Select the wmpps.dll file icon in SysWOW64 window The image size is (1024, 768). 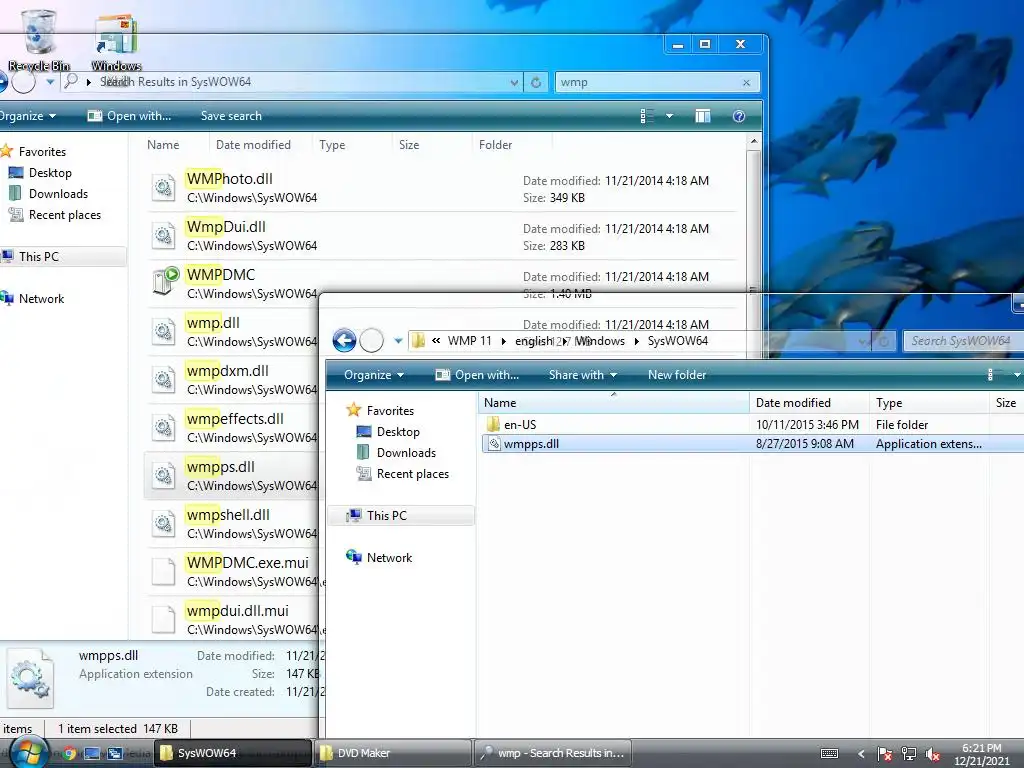[x=494, y=444]
